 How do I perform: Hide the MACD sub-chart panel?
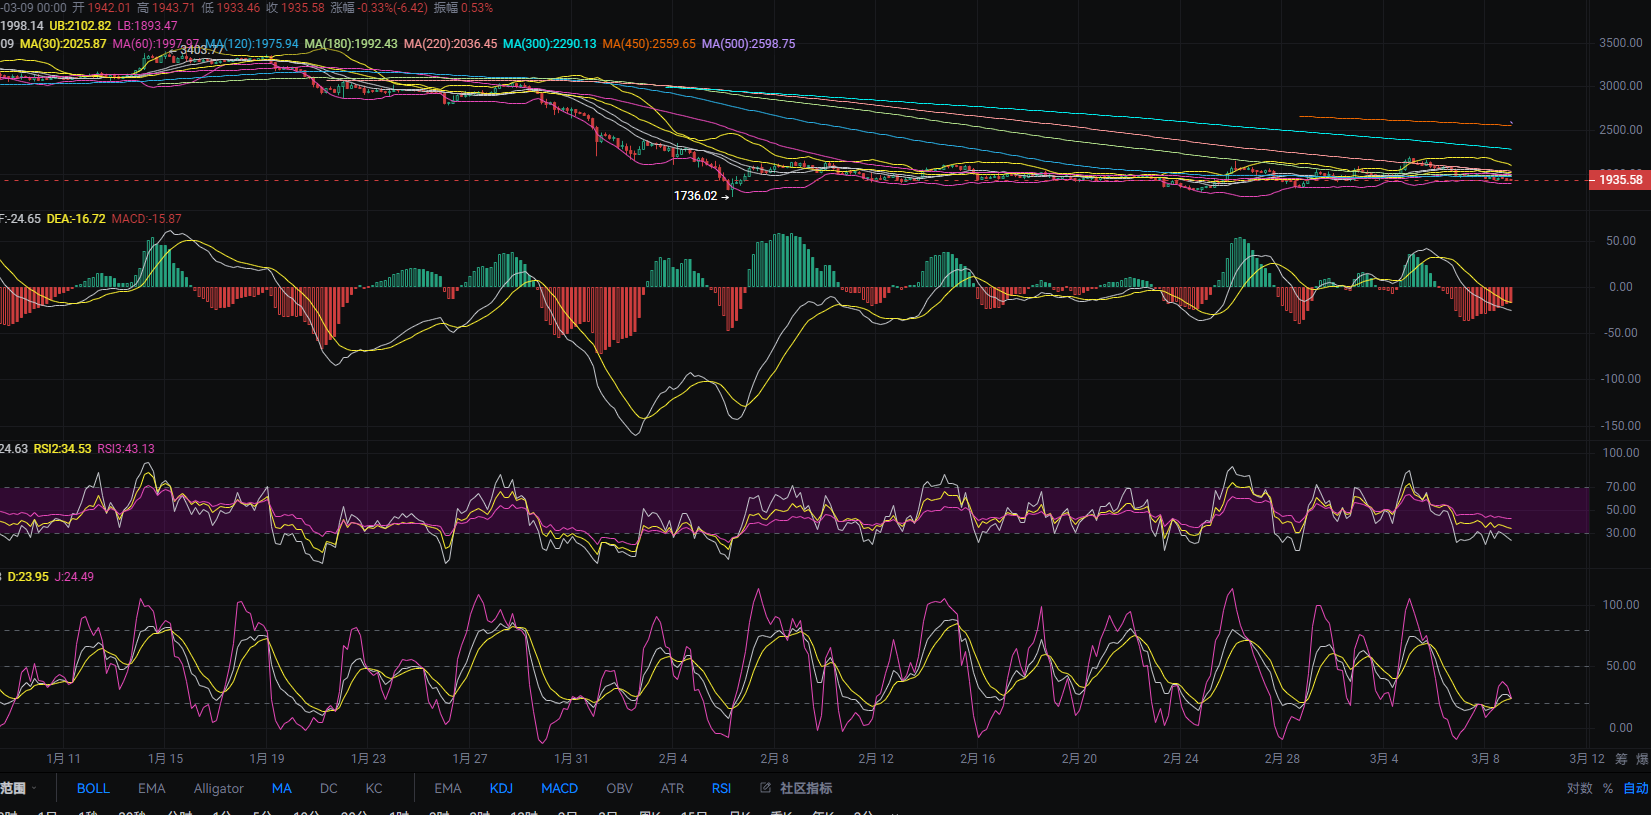[x=559, y=788]
